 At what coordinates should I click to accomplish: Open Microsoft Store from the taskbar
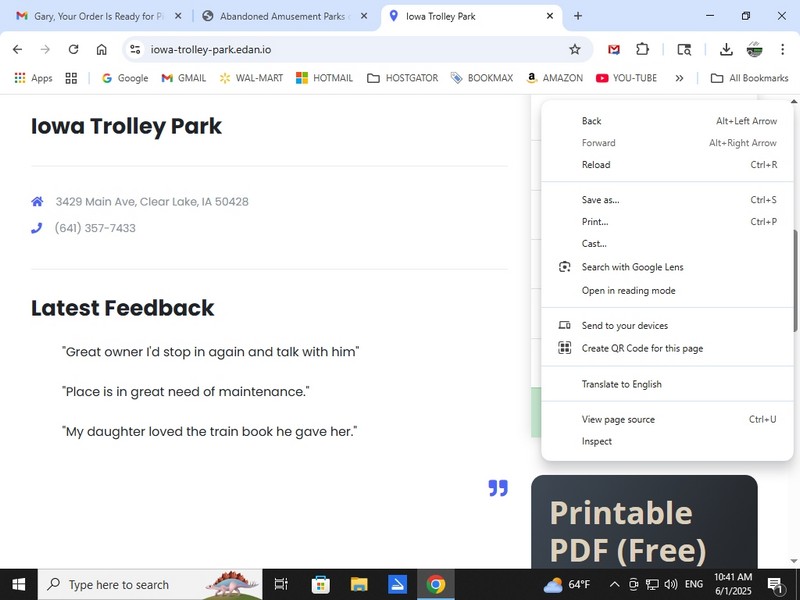click(x=321, y=584)
